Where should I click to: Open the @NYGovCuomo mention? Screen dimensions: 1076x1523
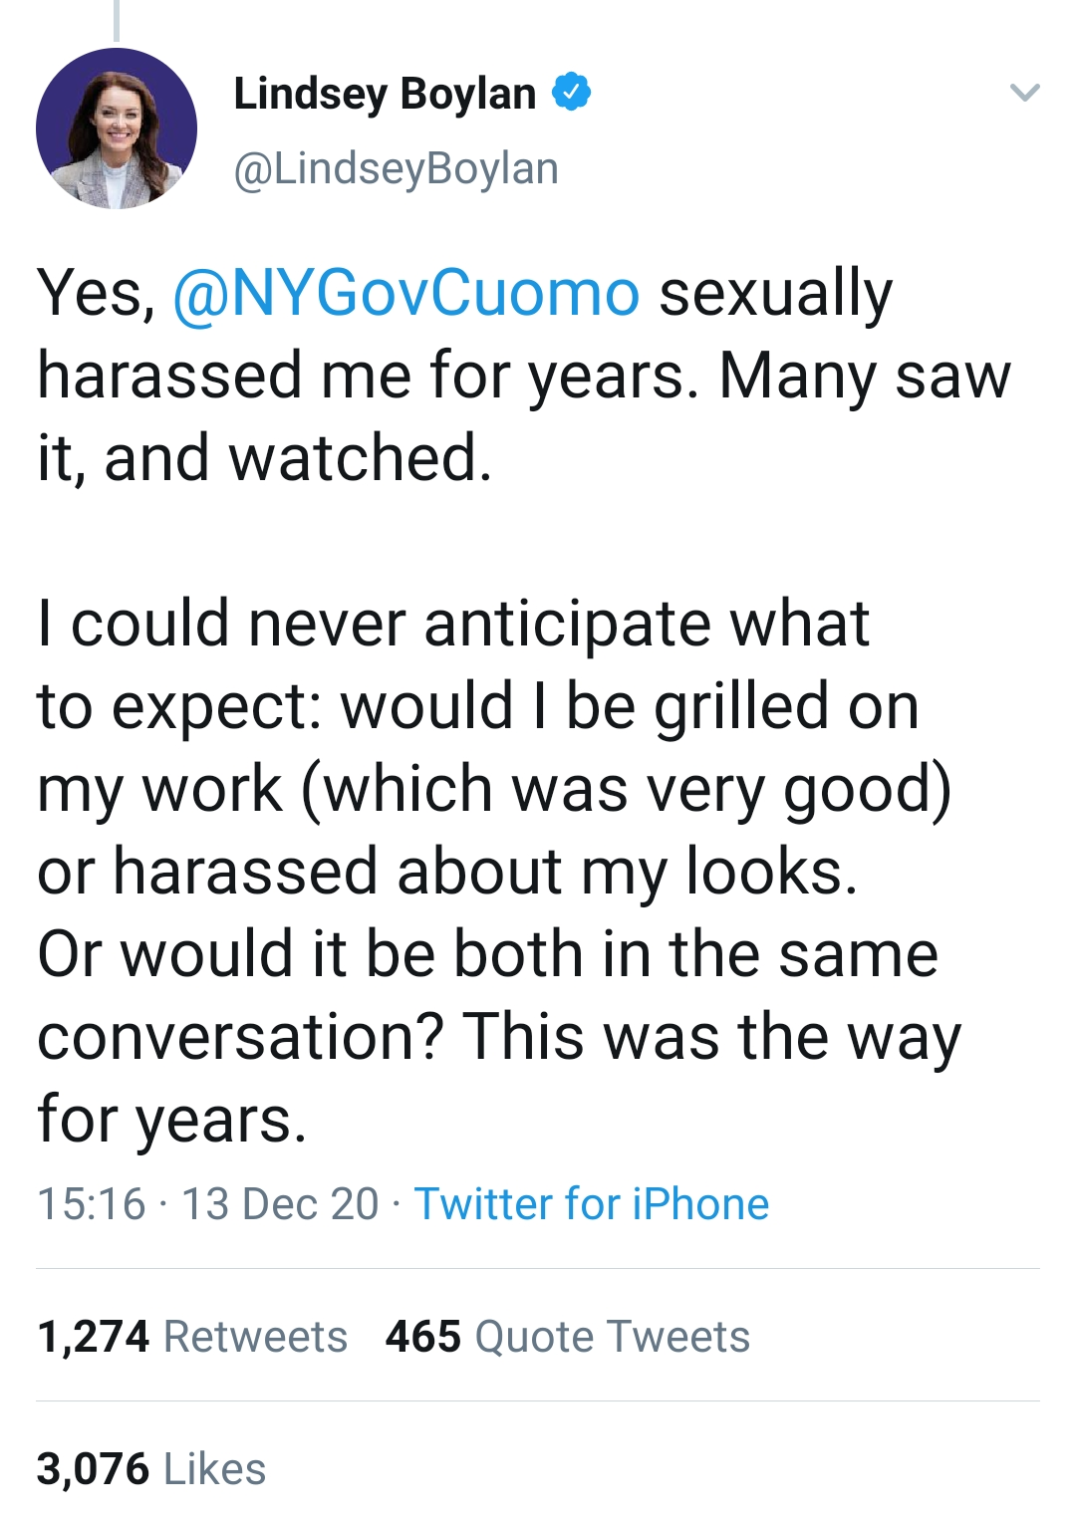(406, 294)
